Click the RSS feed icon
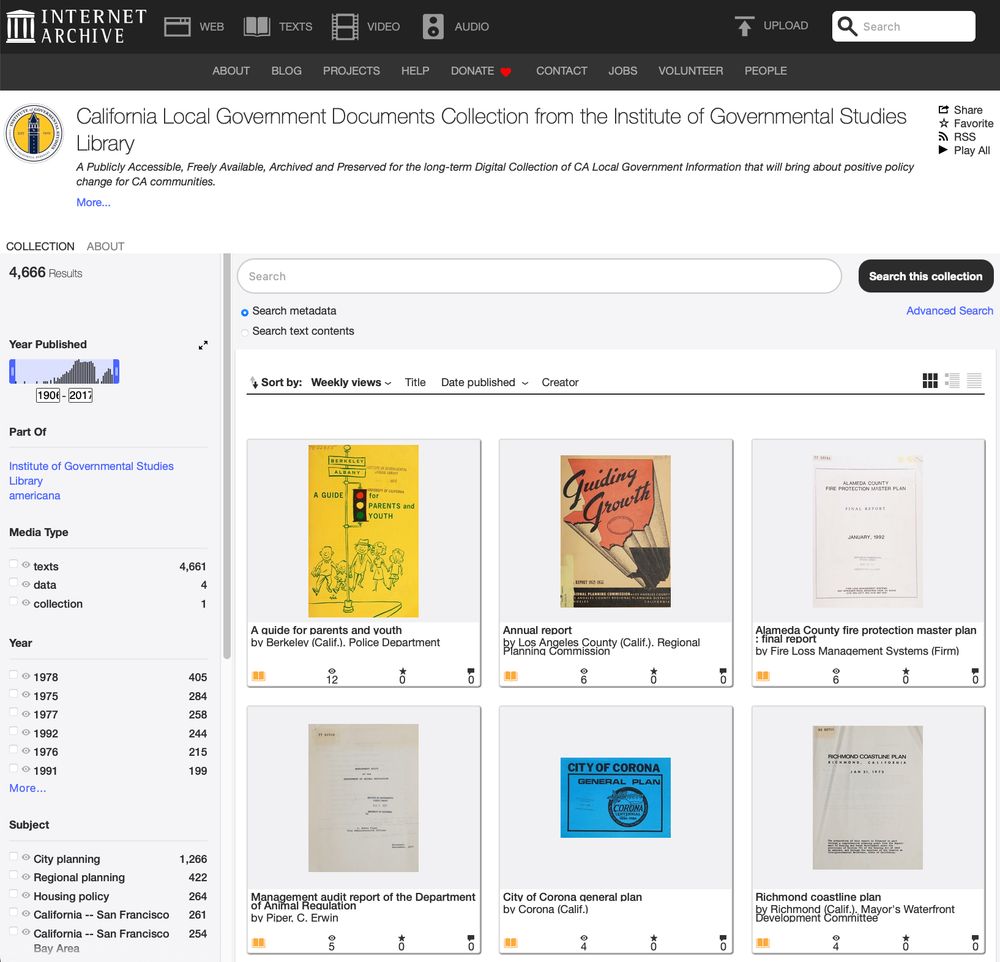 (944, 137)
